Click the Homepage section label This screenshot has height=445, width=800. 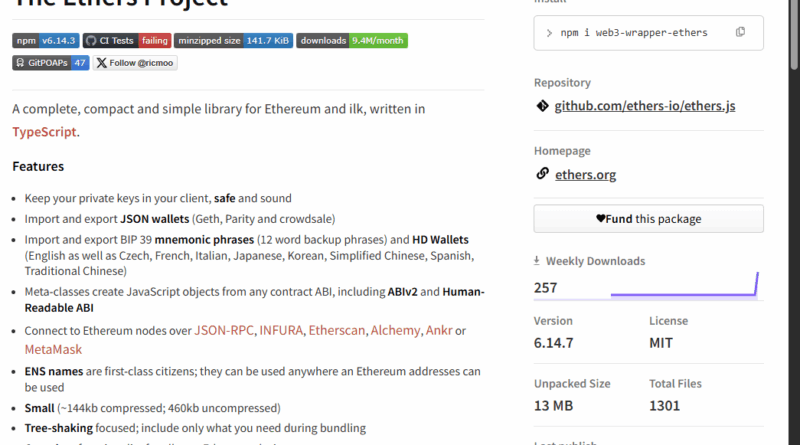click(562, 151)
